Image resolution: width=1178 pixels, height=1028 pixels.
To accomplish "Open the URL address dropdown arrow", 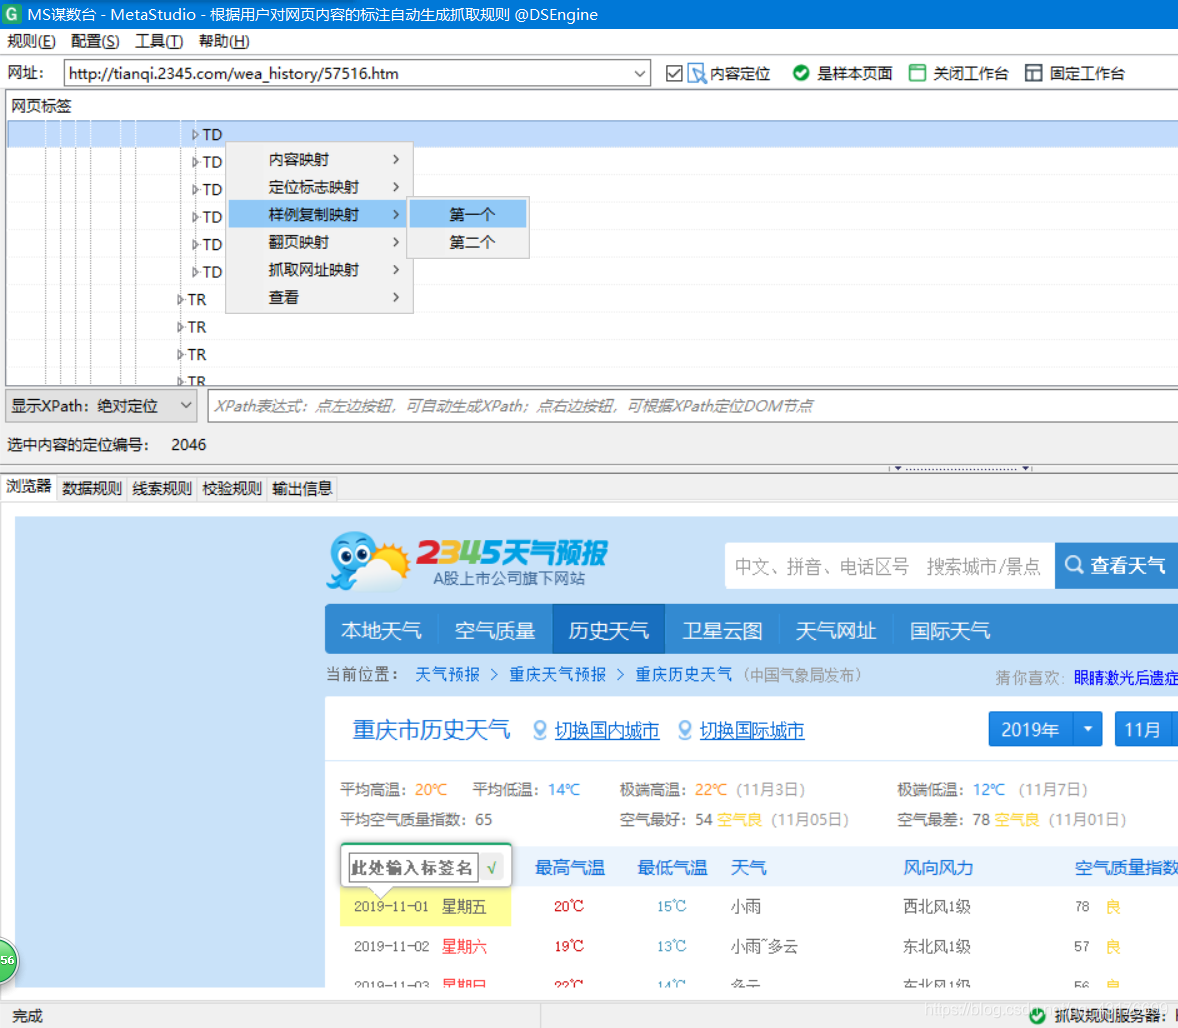I will pos(641,73).
